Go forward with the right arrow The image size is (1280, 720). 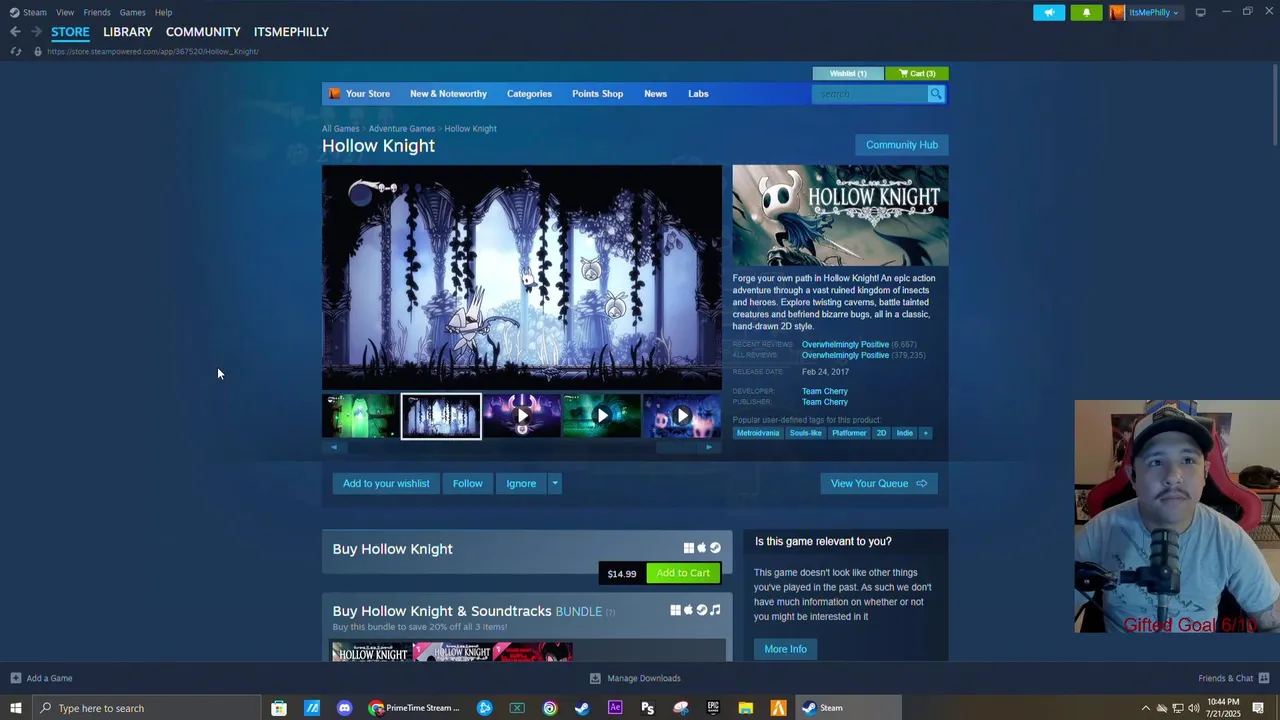[36, 32]
